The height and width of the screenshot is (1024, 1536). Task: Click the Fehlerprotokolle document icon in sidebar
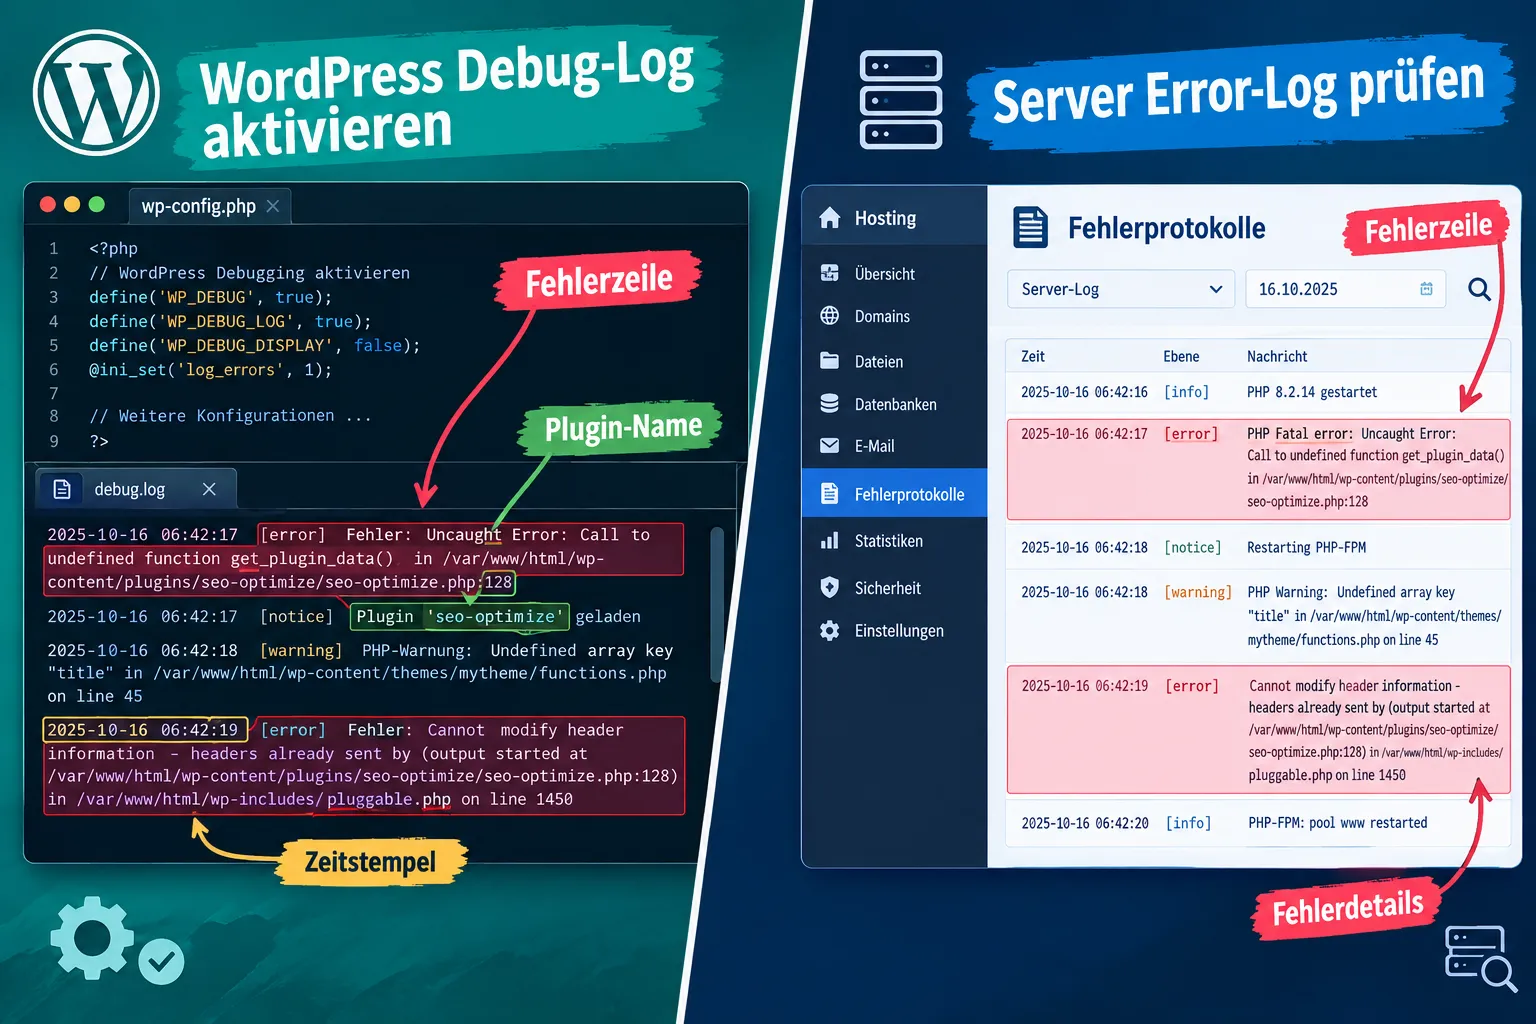point(829,493)
